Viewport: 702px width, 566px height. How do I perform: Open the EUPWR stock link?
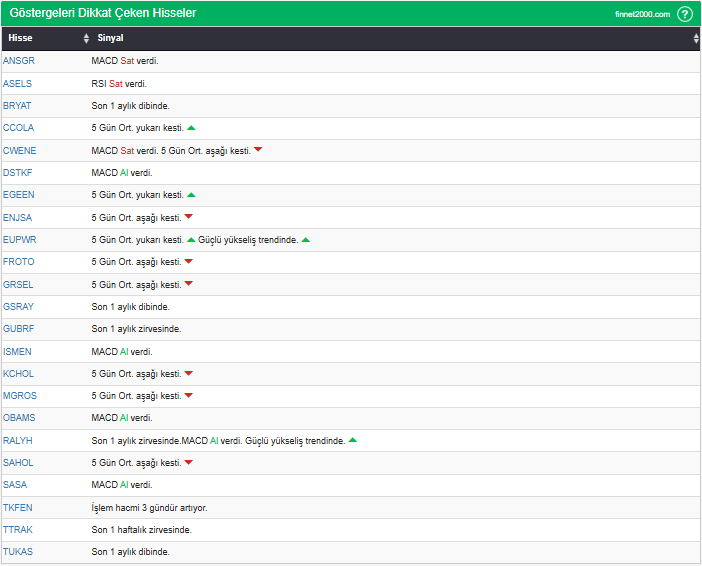(19, 240)
